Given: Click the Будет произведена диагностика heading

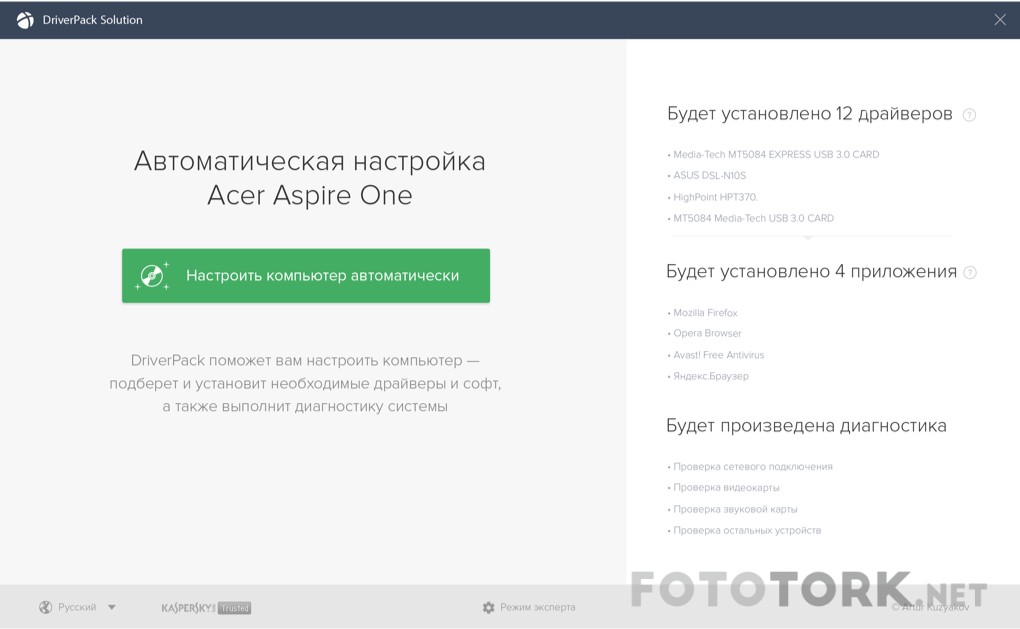Looking at the screenshot, I should pyautogui.click(x=806, y=426).
